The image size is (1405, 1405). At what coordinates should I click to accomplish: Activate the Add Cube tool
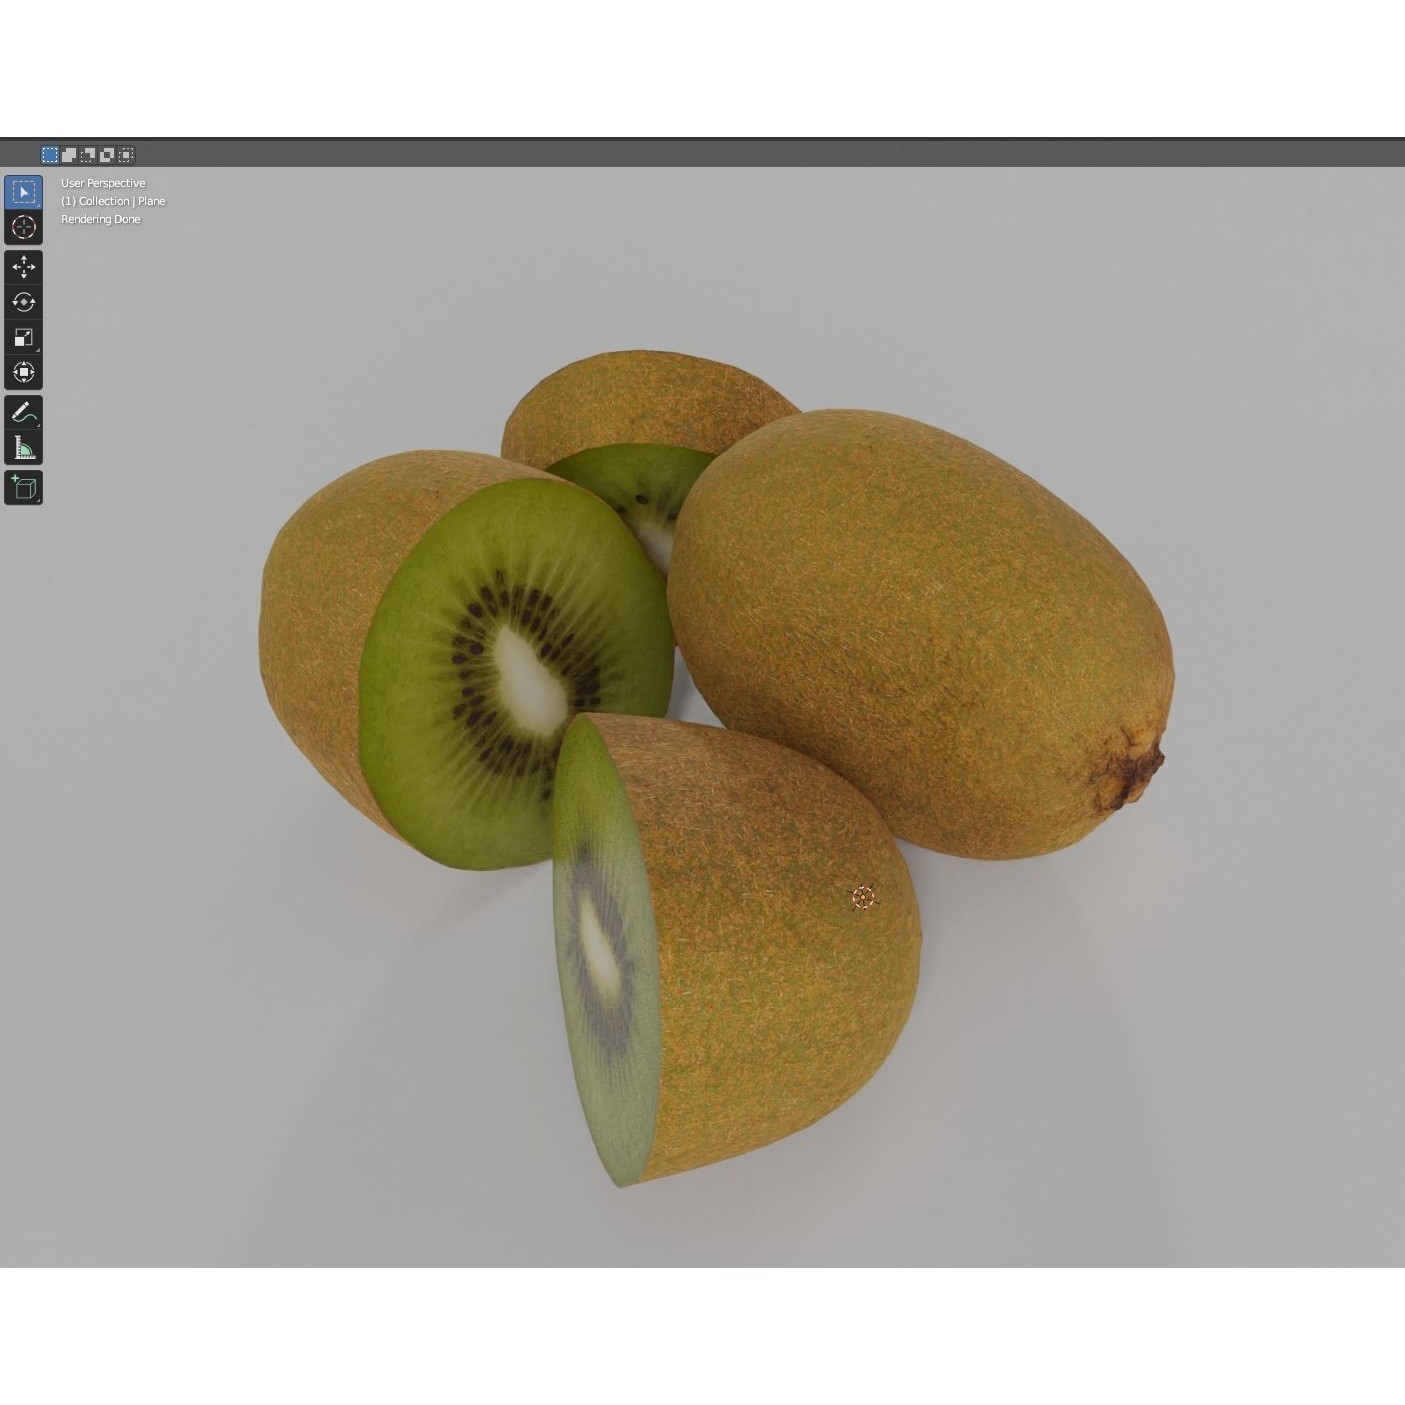coord(24,487)
